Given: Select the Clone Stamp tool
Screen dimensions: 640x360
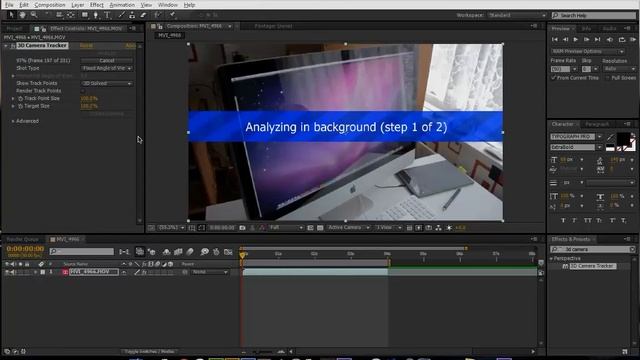Looking at the screenshot, I should (132, 15).
